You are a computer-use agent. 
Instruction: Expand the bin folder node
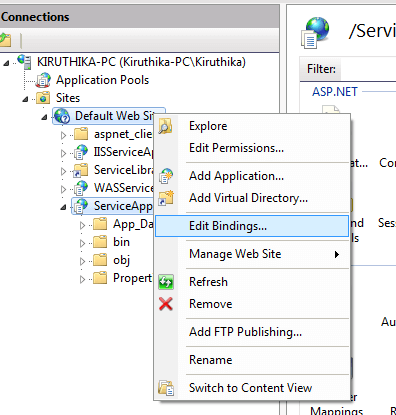(x=82, y=243)
